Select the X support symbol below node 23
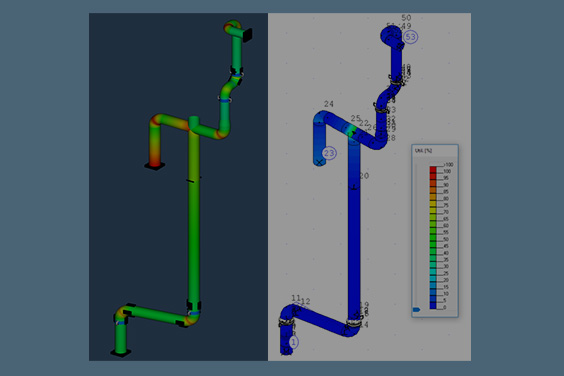The image size is (564, 376). [x=319, y=163]
